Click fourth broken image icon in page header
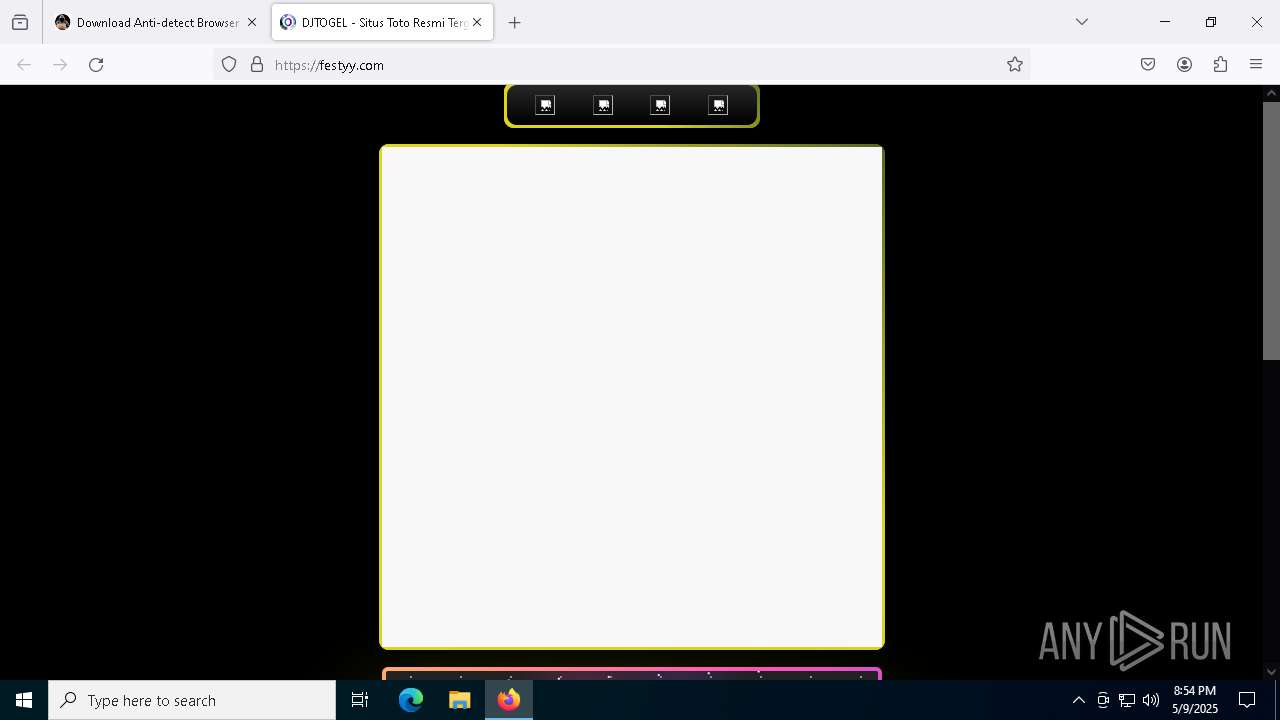This screenshot has height=720, width=1280. pyautogui.click(x=718, y=105)
